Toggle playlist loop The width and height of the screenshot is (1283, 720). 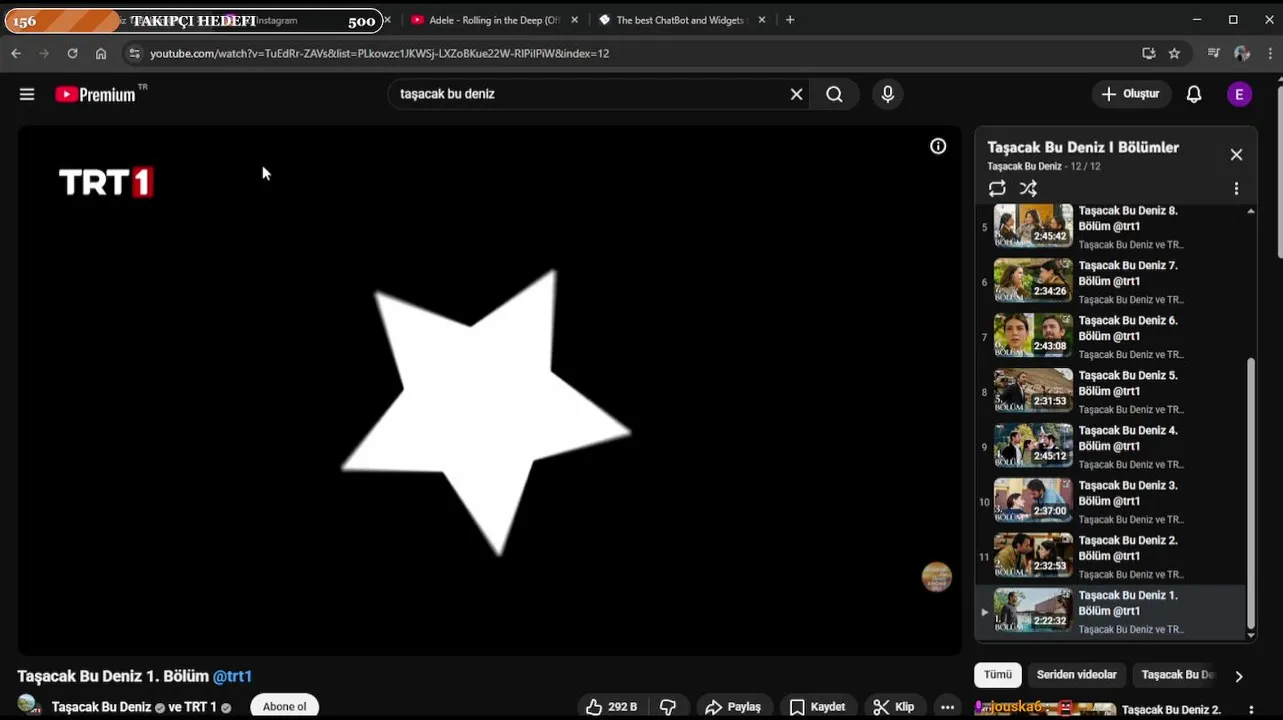[997, 188]
